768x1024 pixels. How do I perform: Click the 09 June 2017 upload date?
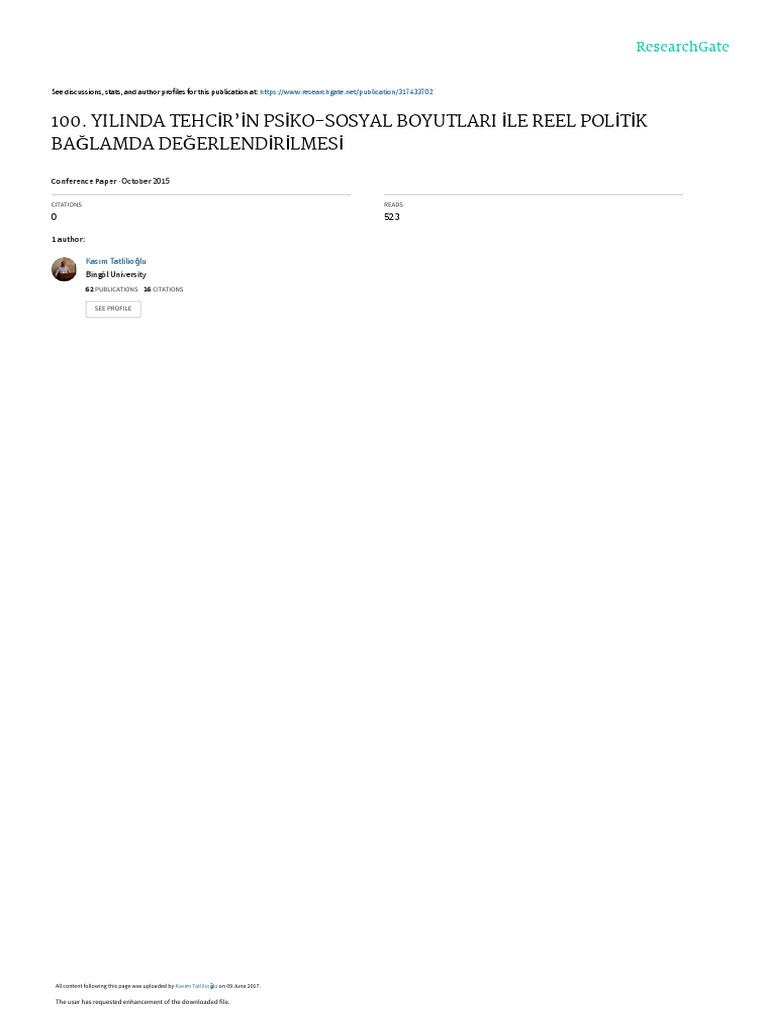pos(243,986)
